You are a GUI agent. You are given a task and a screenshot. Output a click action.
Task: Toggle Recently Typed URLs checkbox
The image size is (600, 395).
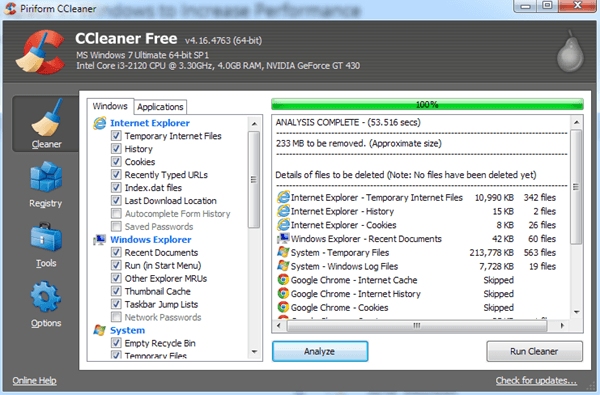(x=116, y=175)
